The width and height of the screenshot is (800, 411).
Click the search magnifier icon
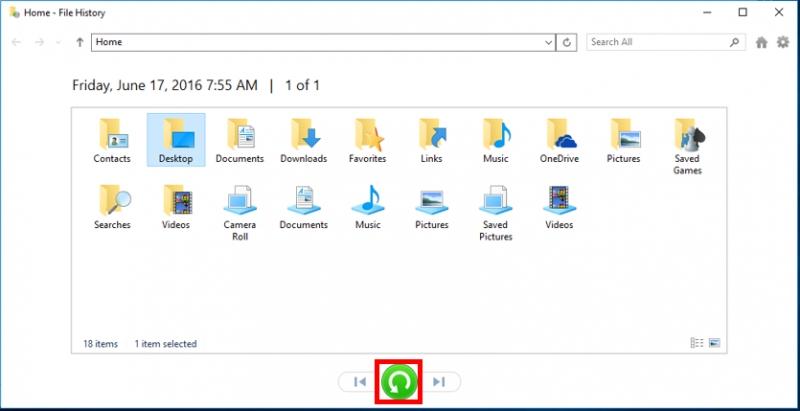point(735,42)
